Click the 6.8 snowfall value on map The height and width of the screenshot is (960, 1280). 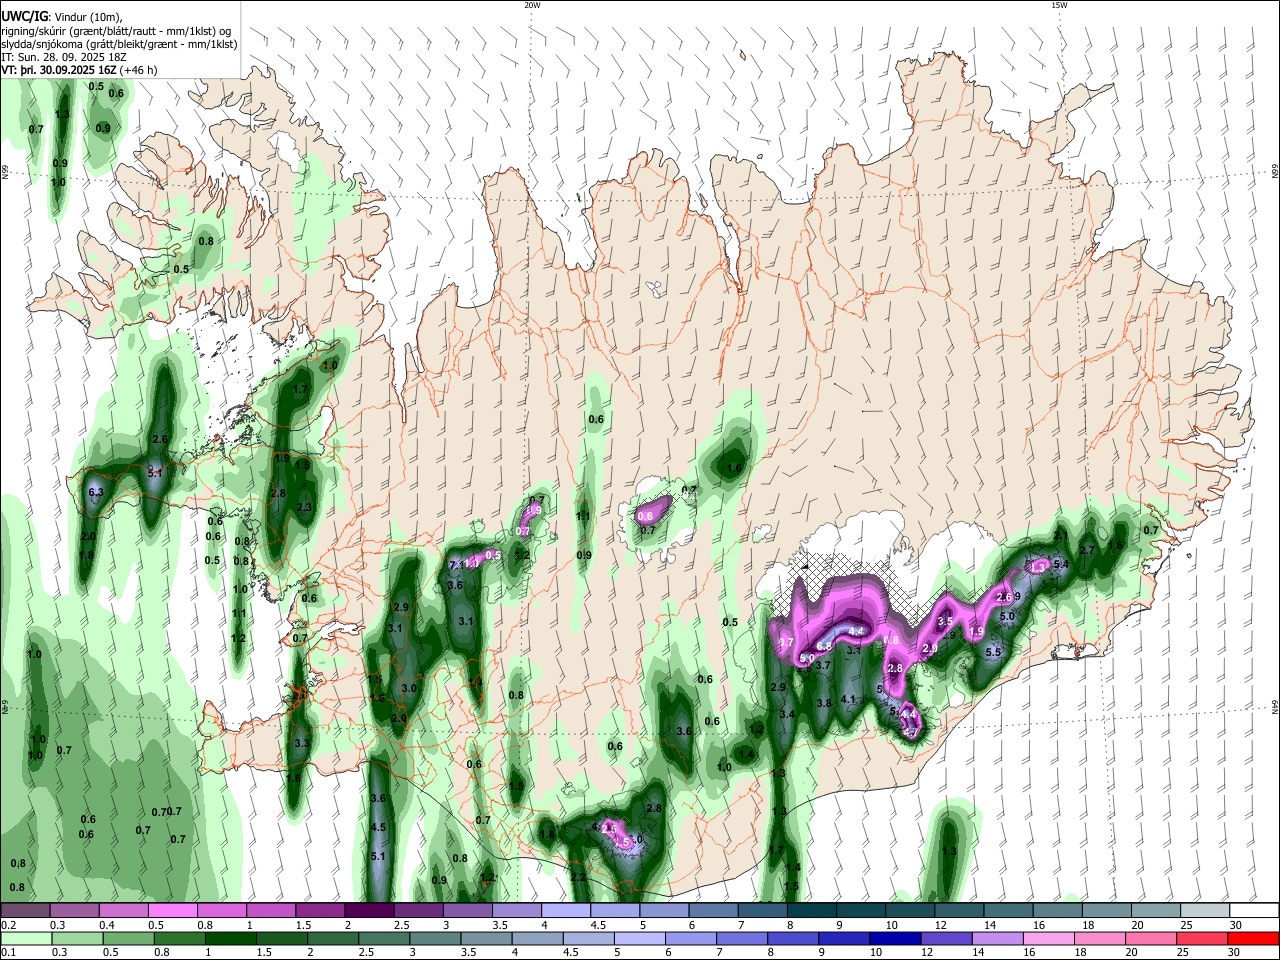click(824, 647)
